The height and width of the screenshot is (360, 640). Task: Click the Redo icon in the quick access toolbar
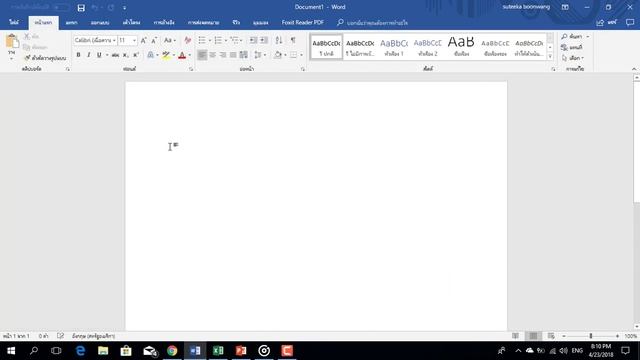[111, 7]
